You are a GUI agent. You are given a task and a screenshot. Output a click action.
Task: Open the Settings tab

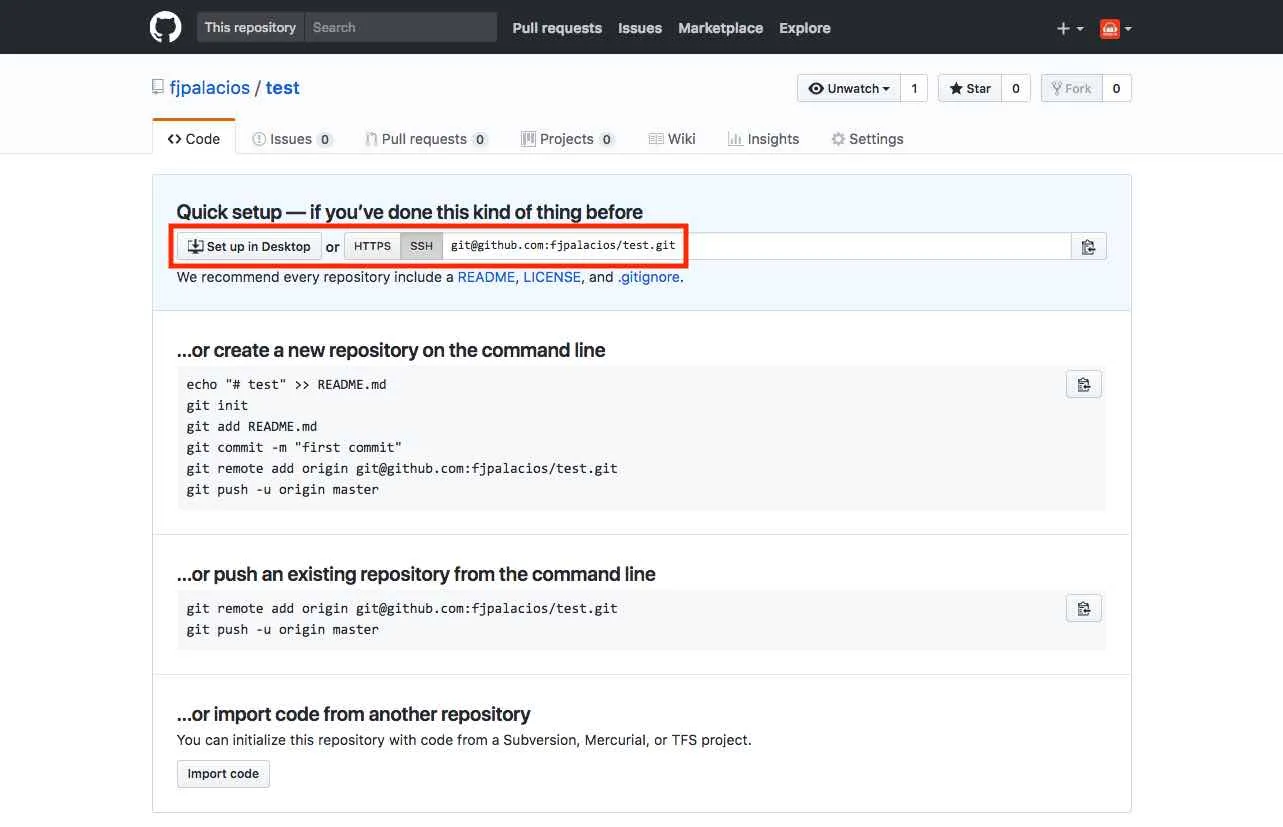867,139
